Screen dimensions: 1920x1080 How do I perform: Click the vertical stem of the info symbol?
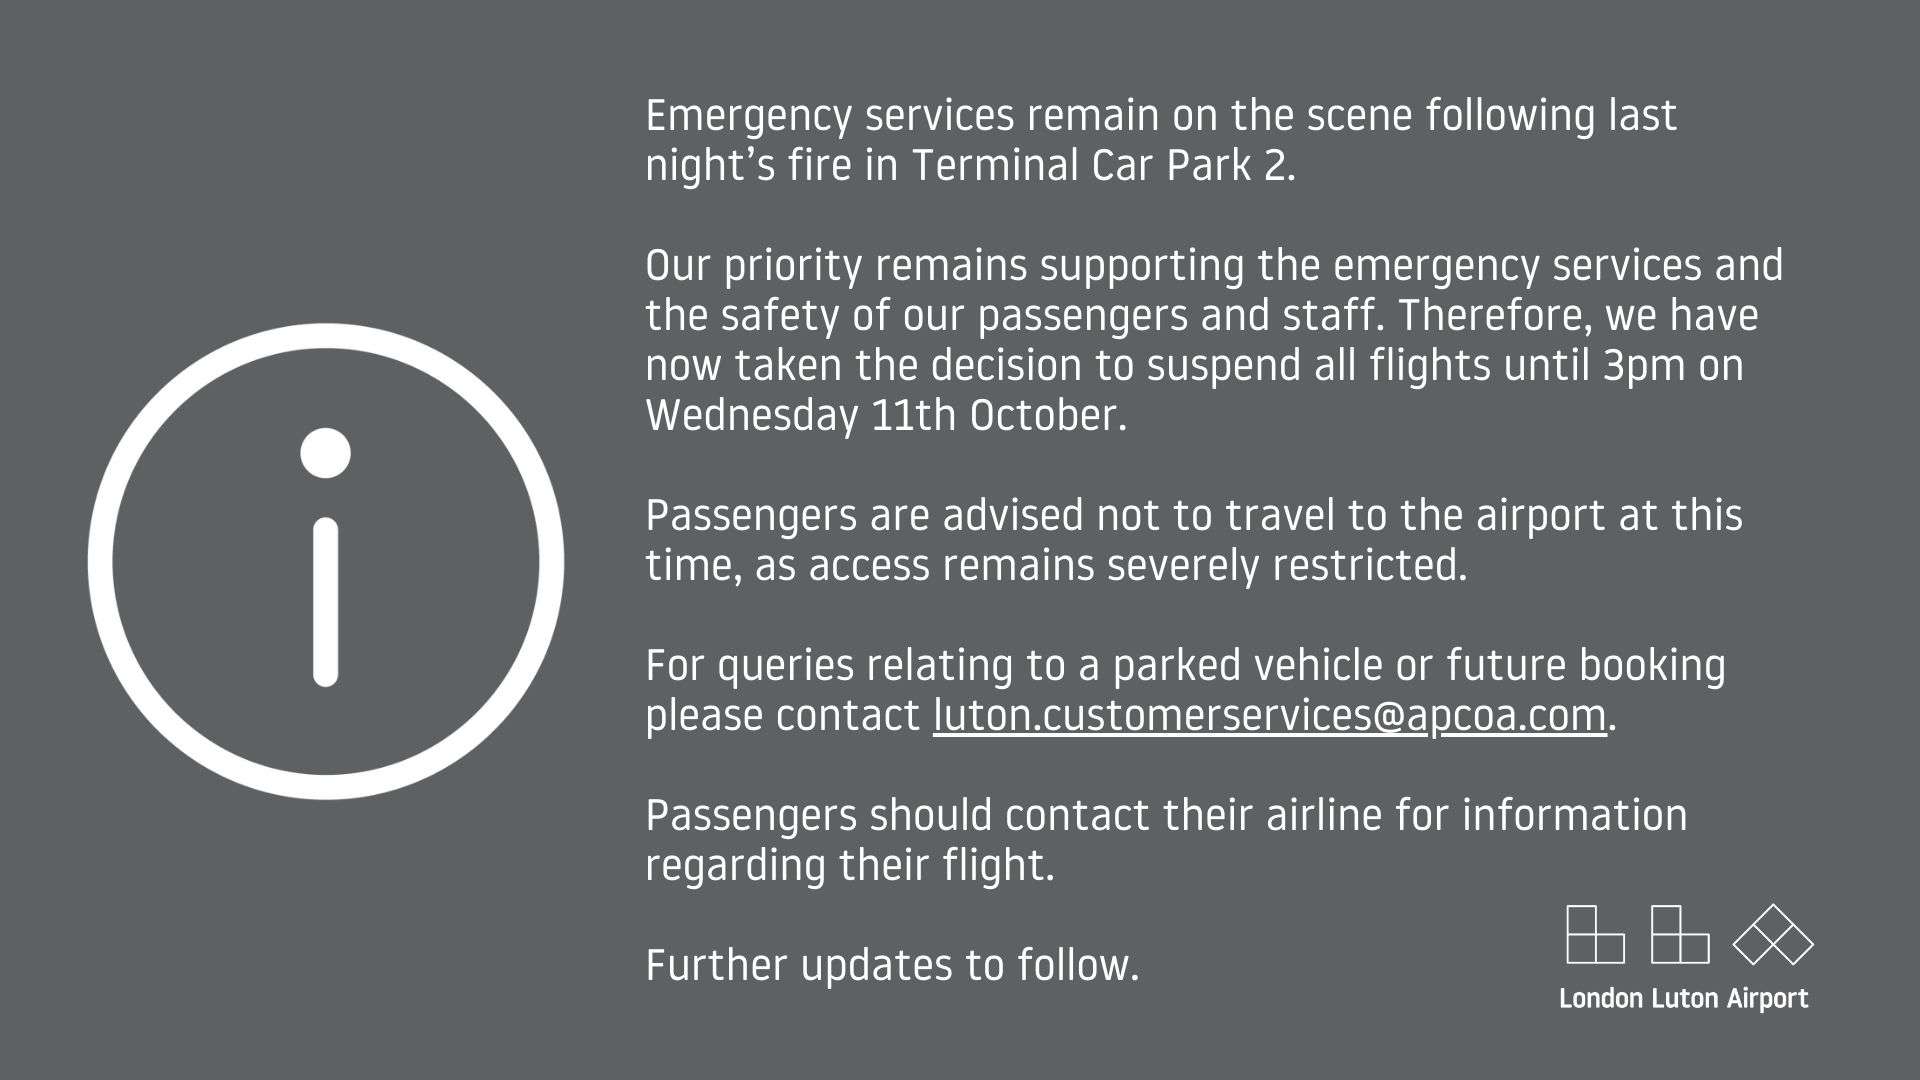point(325,602)
